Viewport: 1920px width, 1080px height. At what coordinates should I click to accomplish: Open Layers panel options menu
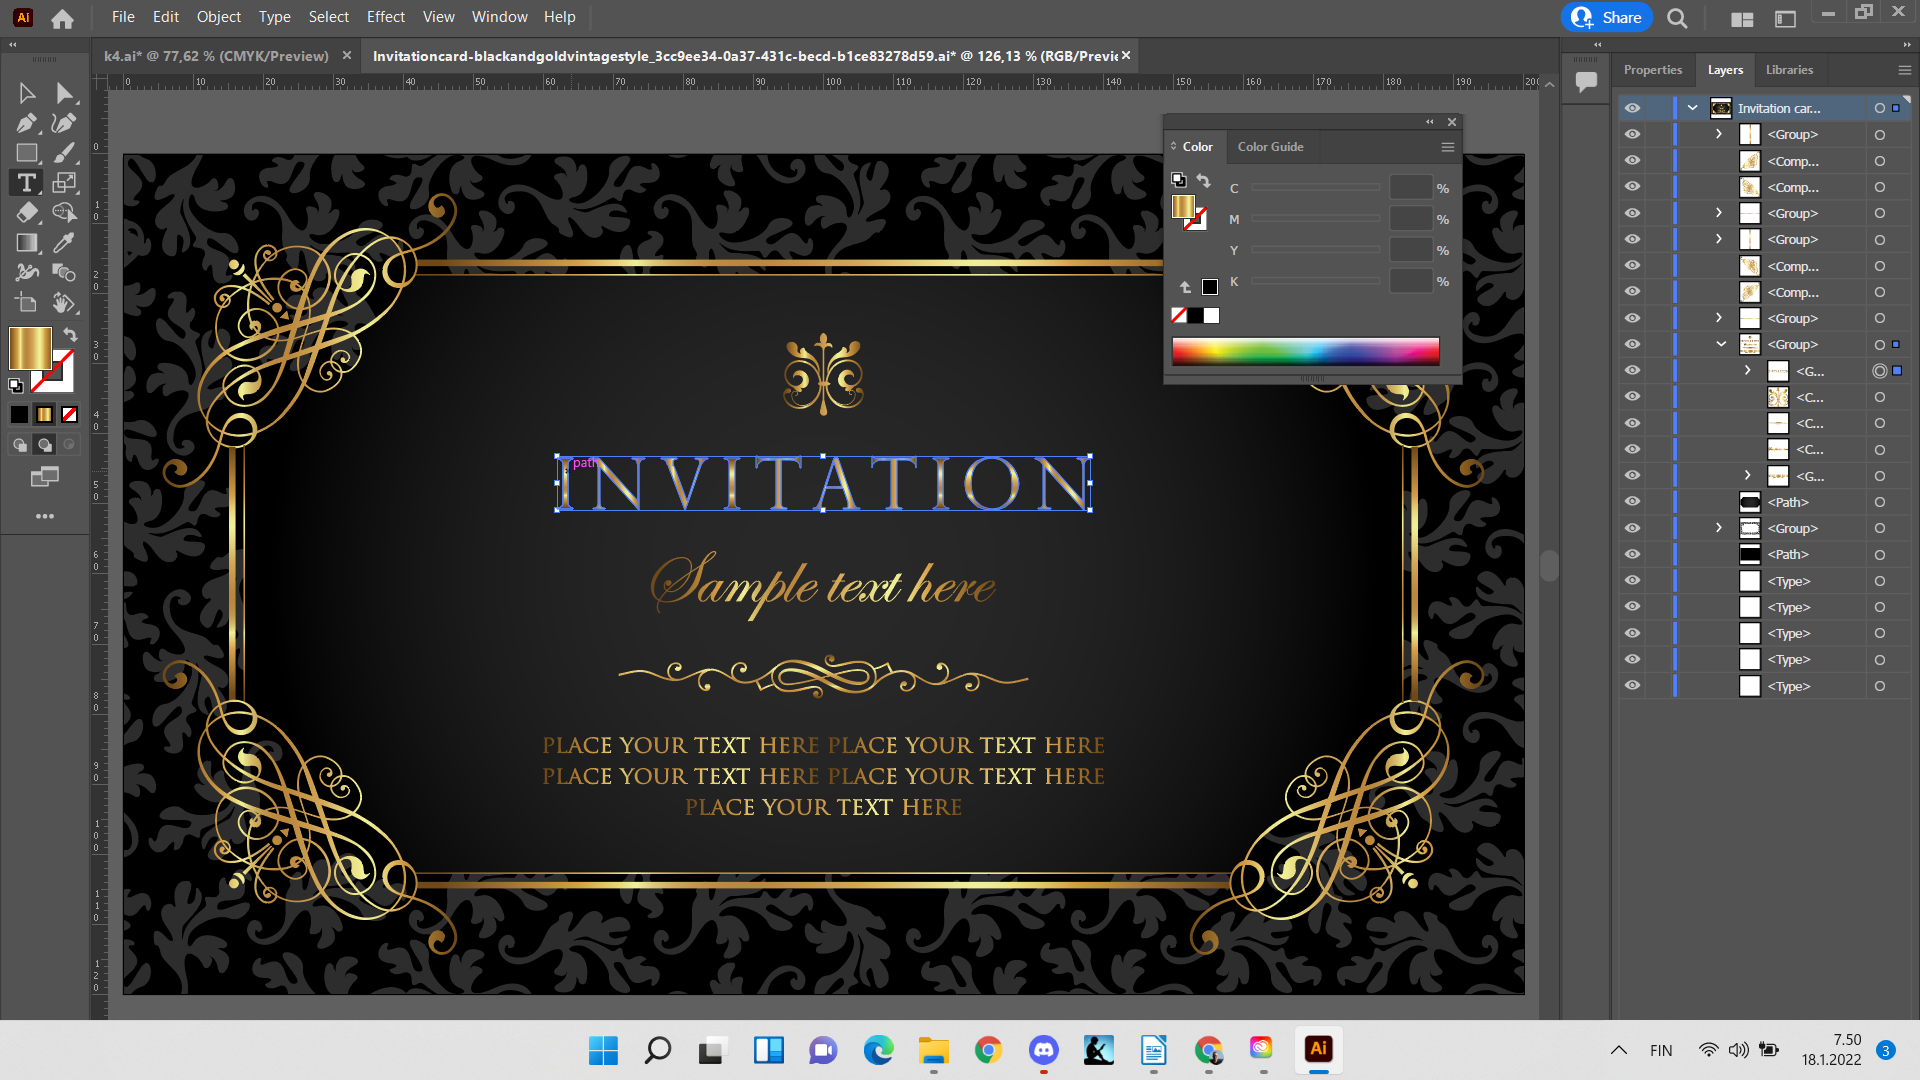(1904, 70)
